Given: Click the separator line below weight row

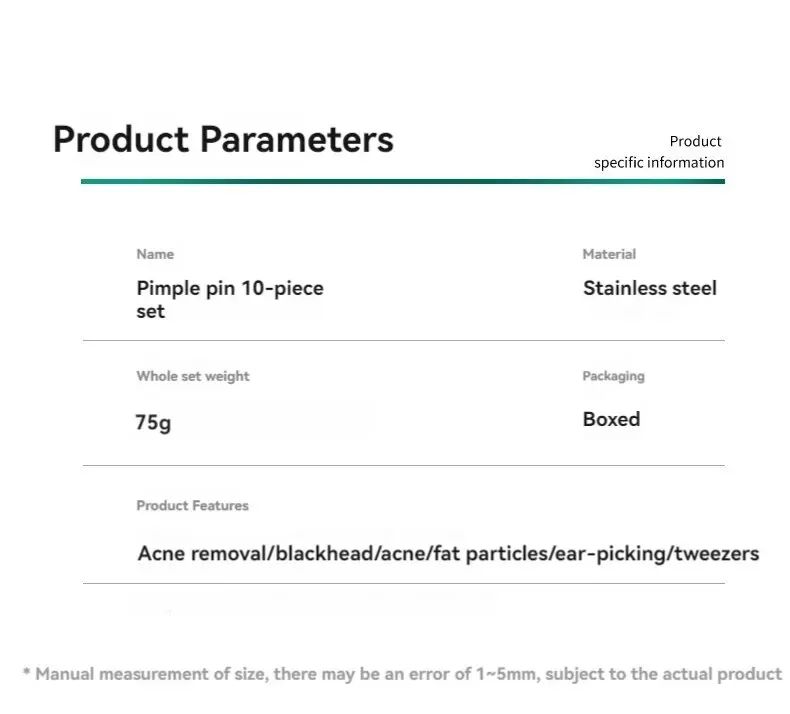Looking at the screenshot, I should pos(404,466).
